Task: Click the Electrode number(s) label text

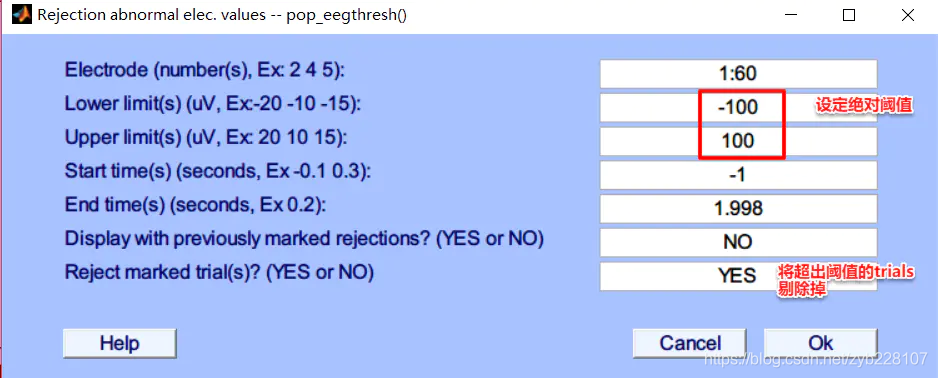Action: pyautogui.click(x=205, y=71)
